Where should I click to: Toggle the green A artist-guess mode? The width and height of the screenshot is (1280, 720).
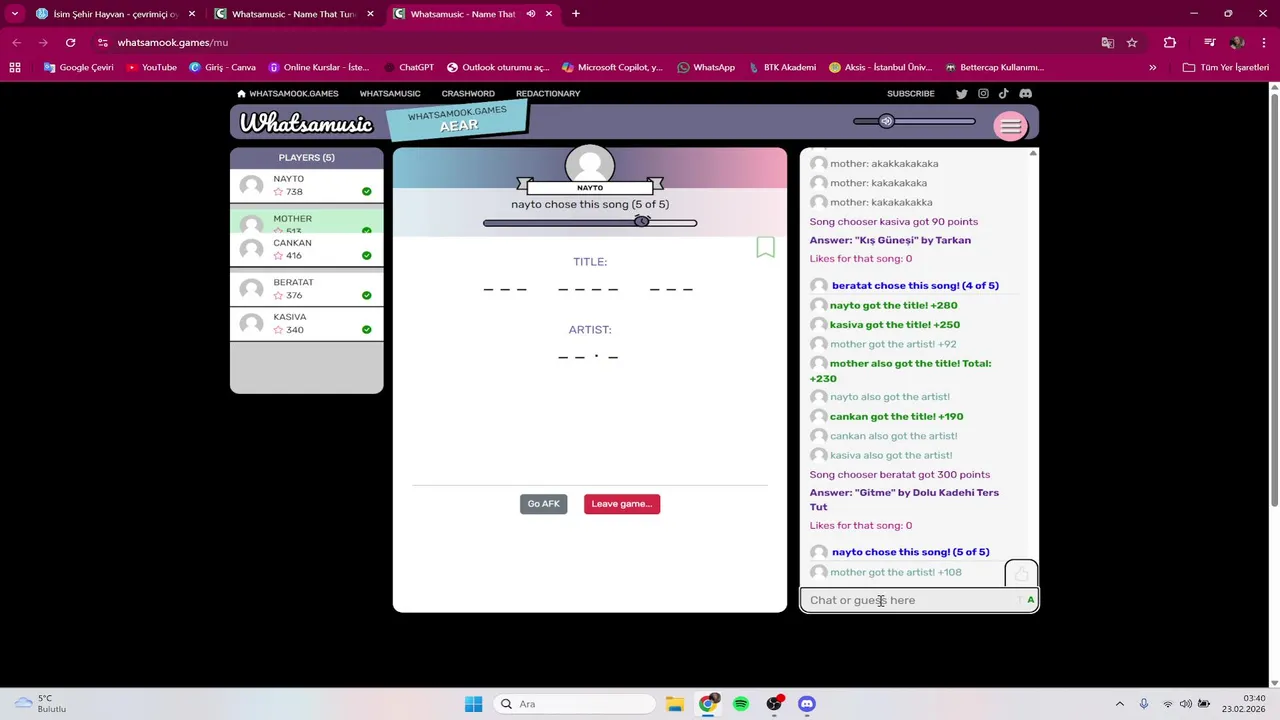(x=1030, y=600)
